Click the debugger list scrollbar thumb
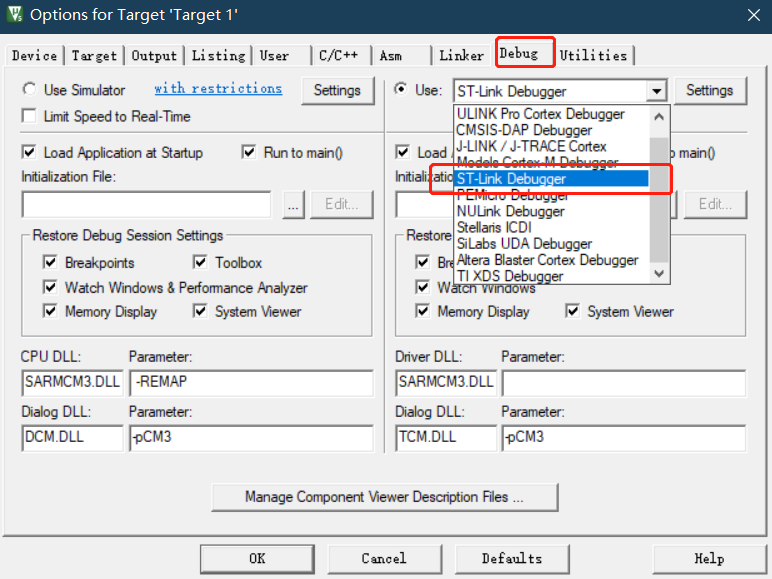Viewport: 772px width, 579px height. tap(659, 199)
